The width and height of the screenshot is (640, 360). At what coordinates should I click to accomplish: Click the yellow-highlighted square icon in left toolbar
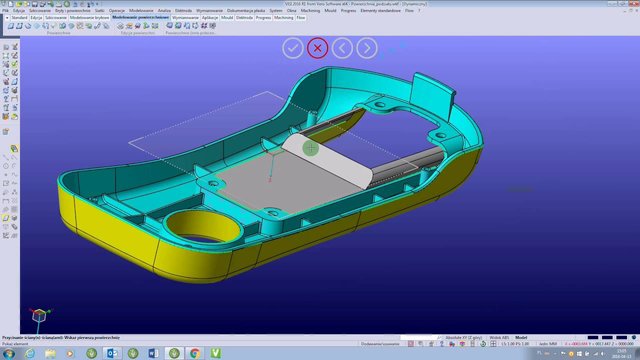6,218
